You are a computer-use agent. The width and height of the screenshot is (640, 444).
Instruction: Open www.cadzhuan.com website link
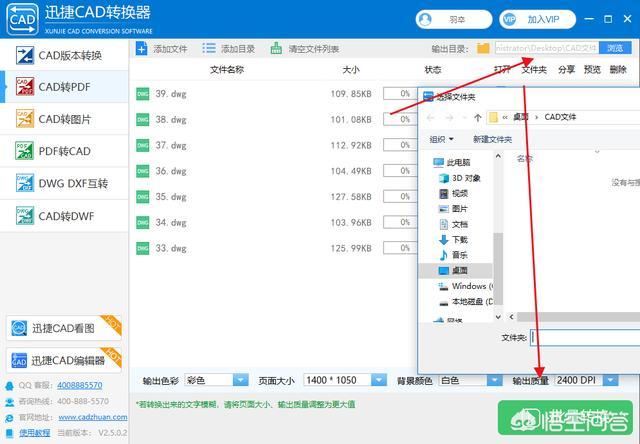93,417
